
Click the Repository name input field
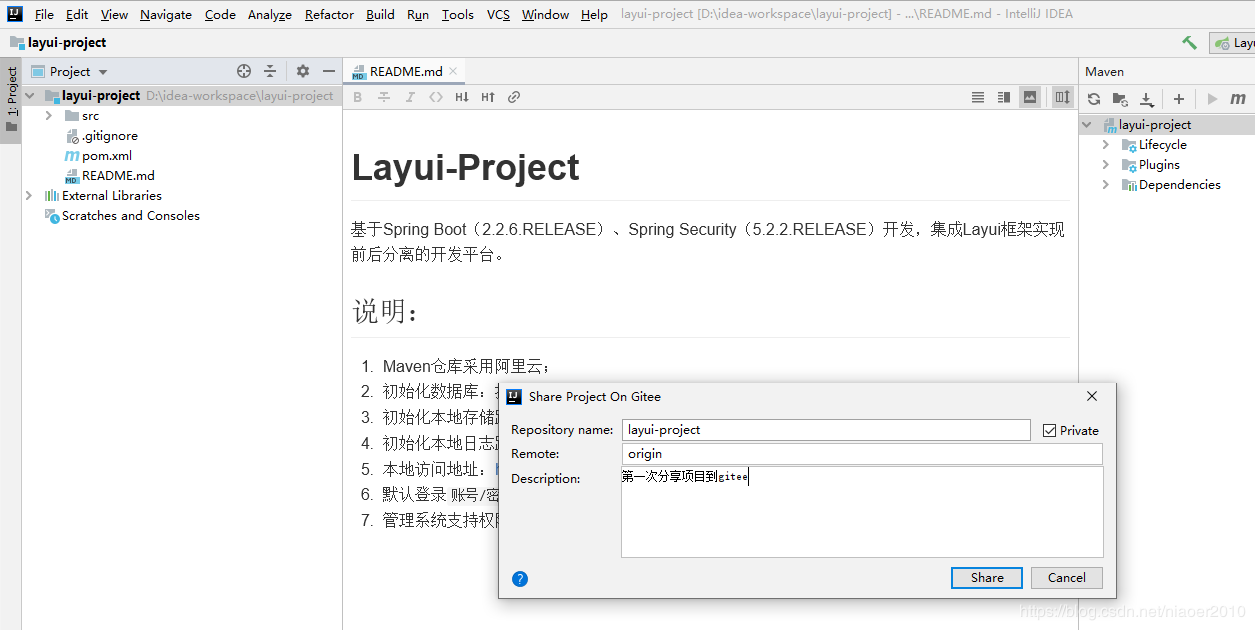point(826,430)
